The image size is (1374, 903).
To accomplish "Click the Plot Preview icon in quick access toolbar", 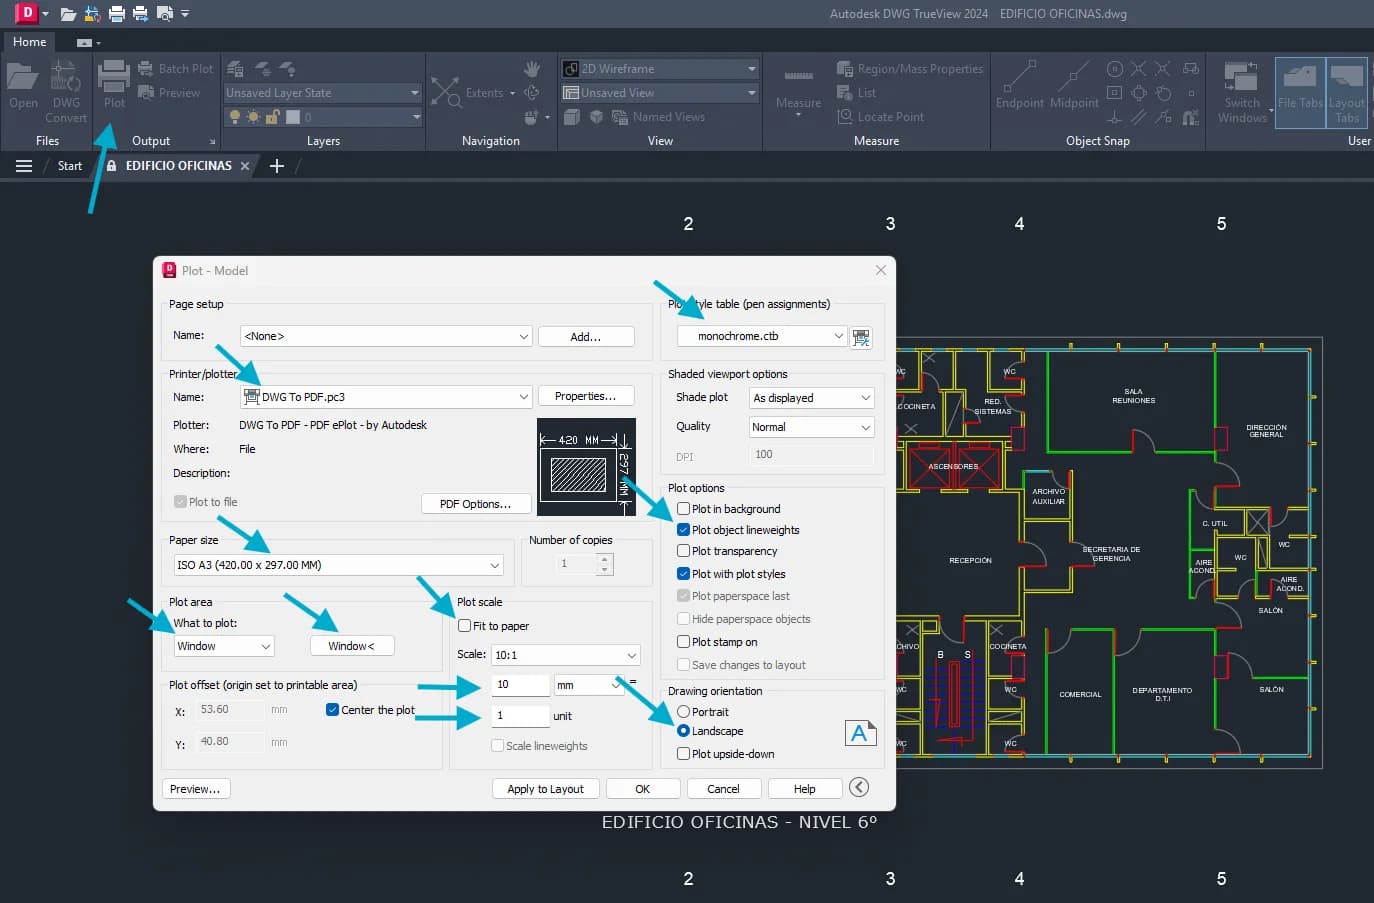I will click(164, 14).
